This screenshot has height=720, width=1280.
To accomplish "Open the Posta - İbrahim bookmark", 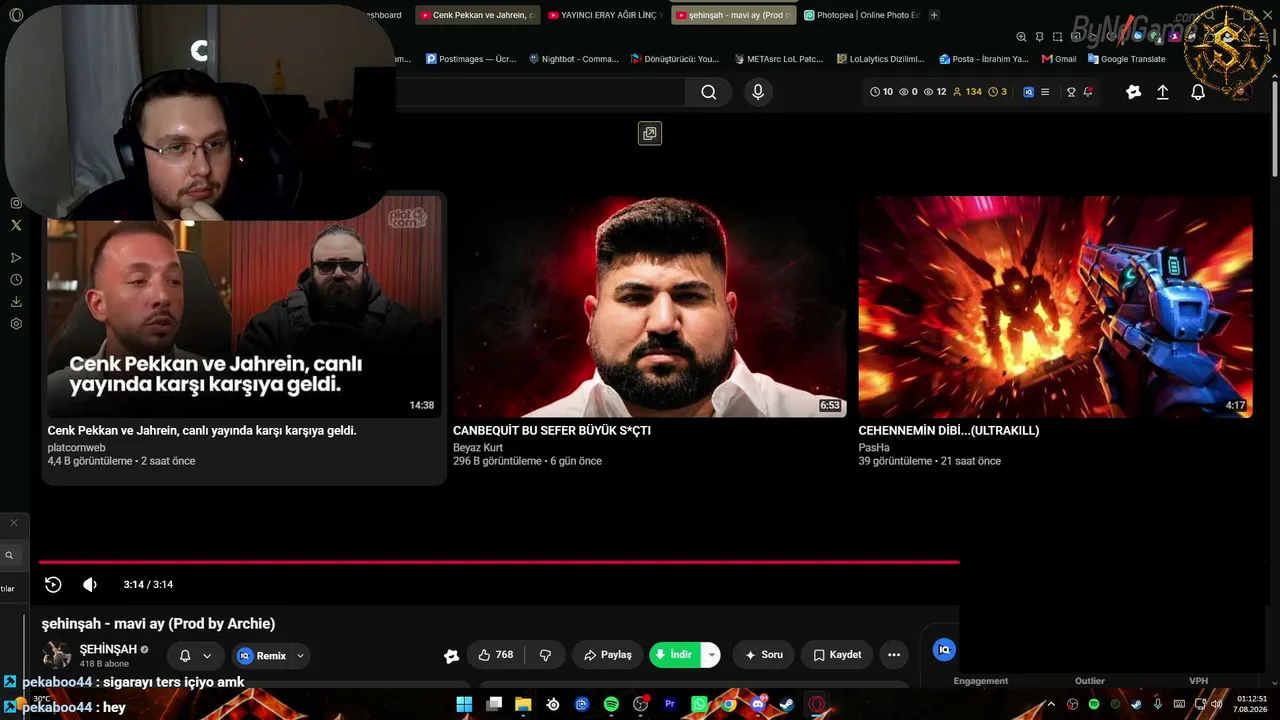I will pos(984,59).
